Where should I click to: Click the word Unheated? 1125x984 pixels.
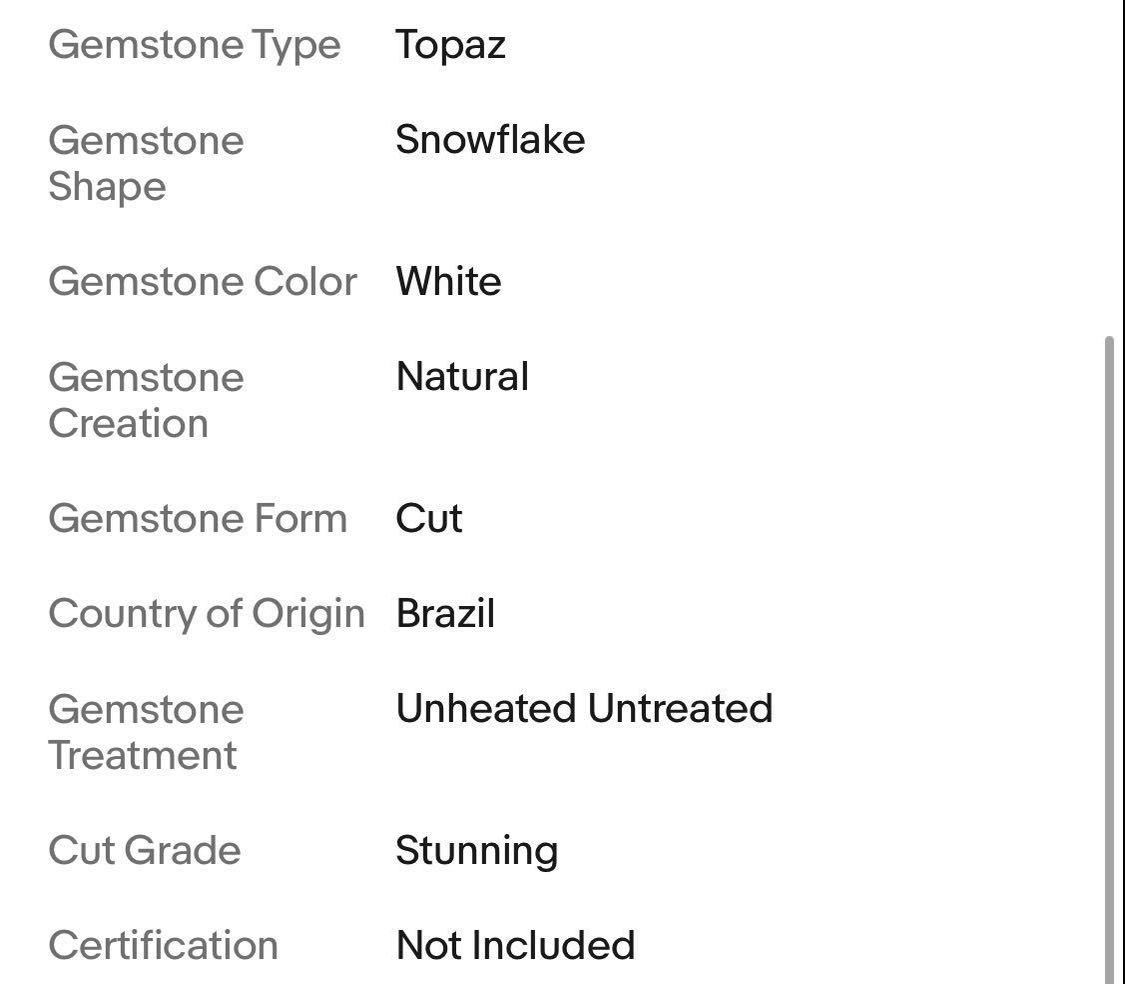click(x=486, y=709)
